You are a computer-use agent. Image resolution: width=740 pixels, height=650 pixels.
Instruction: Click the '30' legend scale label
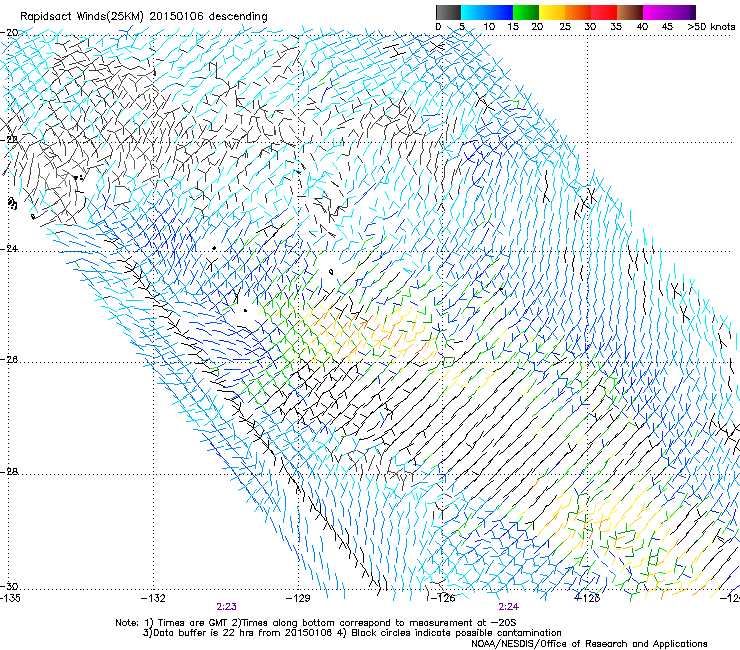pyautogui.click(x=590, y=27)
